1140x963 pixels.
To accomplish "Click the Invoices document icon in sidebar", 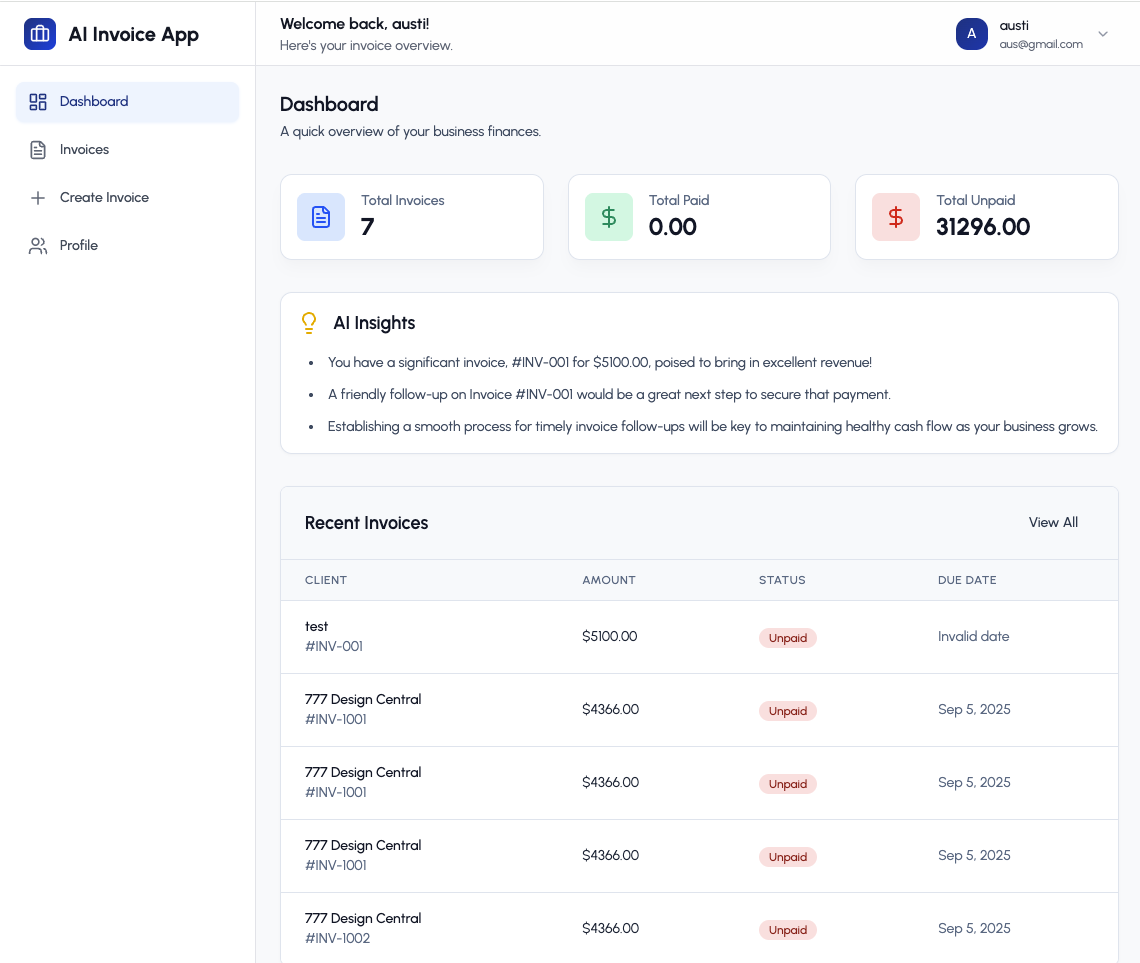I will click(x=38, y=150).
